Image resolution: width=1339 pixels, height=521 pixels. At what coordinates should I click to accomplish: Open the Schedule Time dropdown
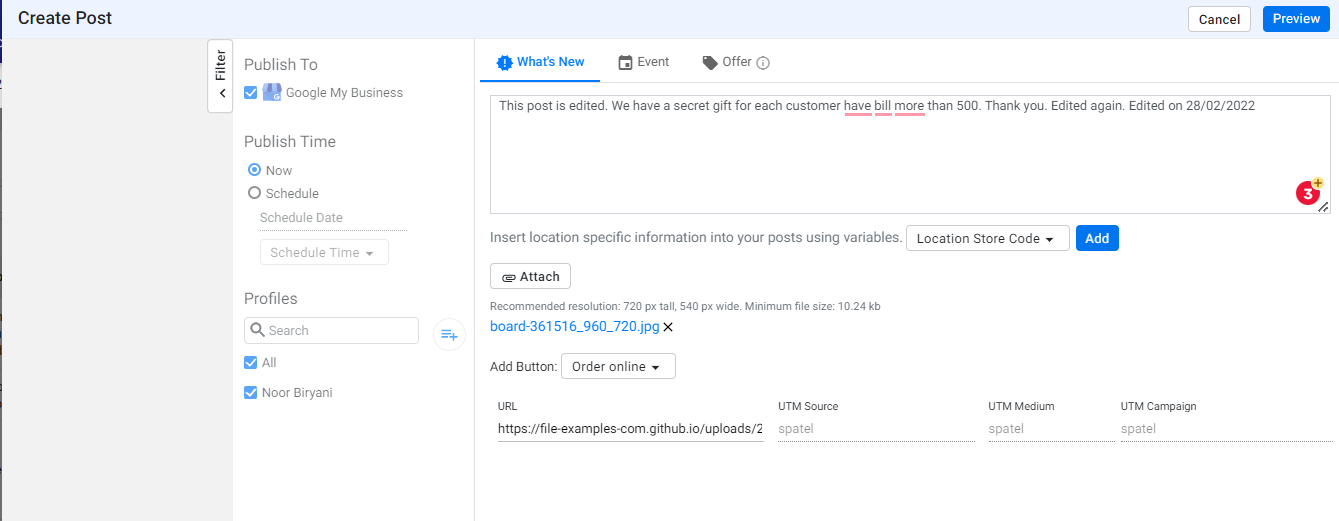[x=324, y=252]
